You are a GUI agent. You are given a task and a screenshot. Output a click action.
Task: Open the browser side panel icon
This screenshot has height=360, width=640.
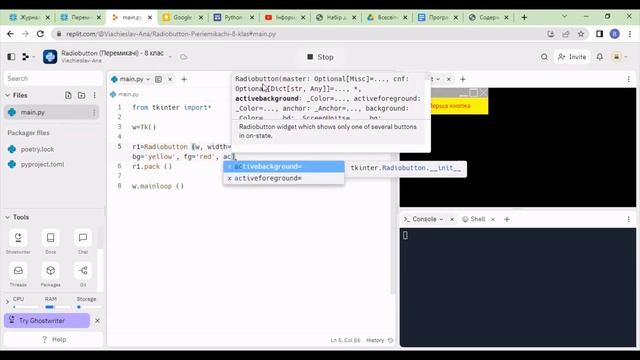point(599,34)
